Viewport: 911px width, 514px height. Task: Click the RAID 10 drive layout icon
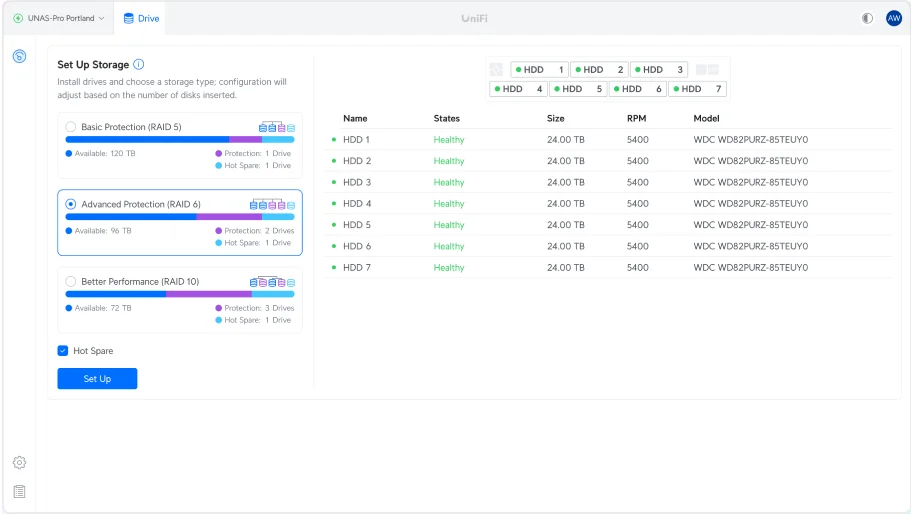click(x=272, y=282)
